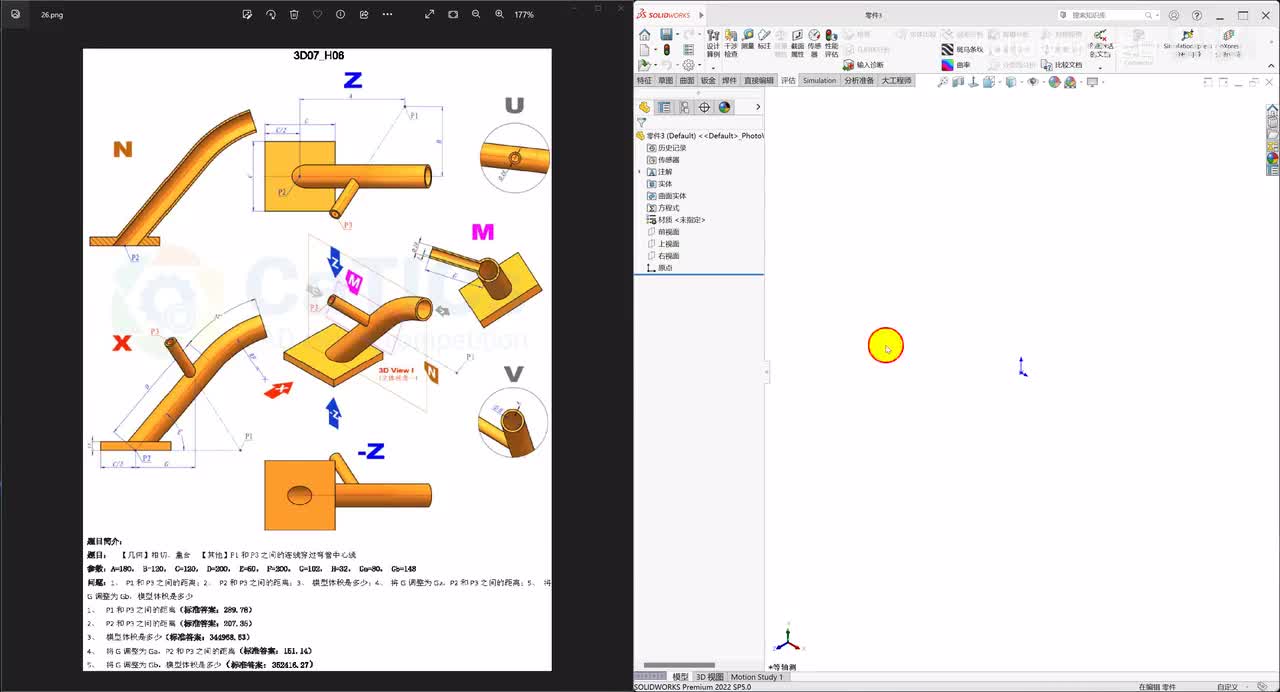Click the Interference Detection (干涉检查) tool
This screenshot has width=1280, height=692.
click(730, 43)
